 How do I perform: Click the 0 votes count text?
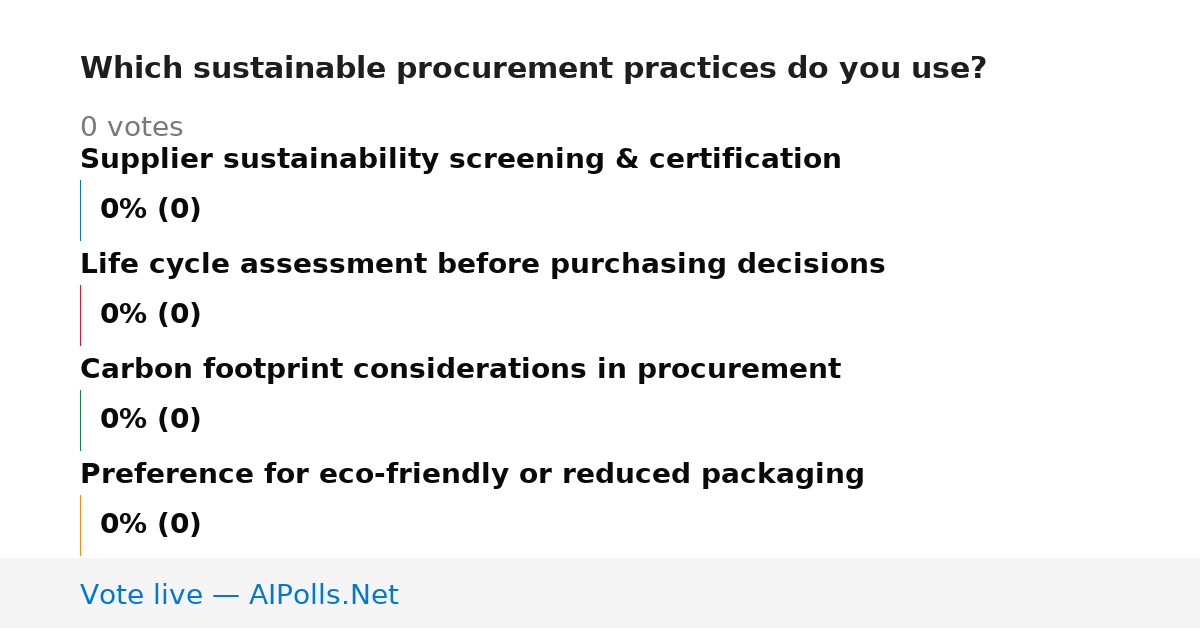(x=131, y=128)
